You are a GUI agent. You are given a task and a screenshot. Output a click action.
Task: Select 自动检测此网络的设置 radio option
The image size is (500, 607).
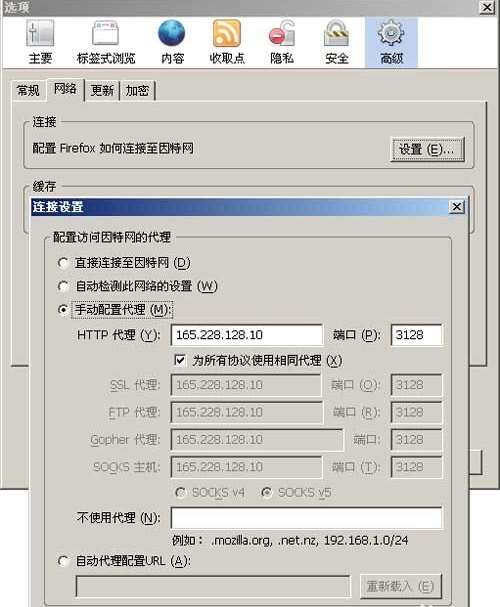pos(63,286)
